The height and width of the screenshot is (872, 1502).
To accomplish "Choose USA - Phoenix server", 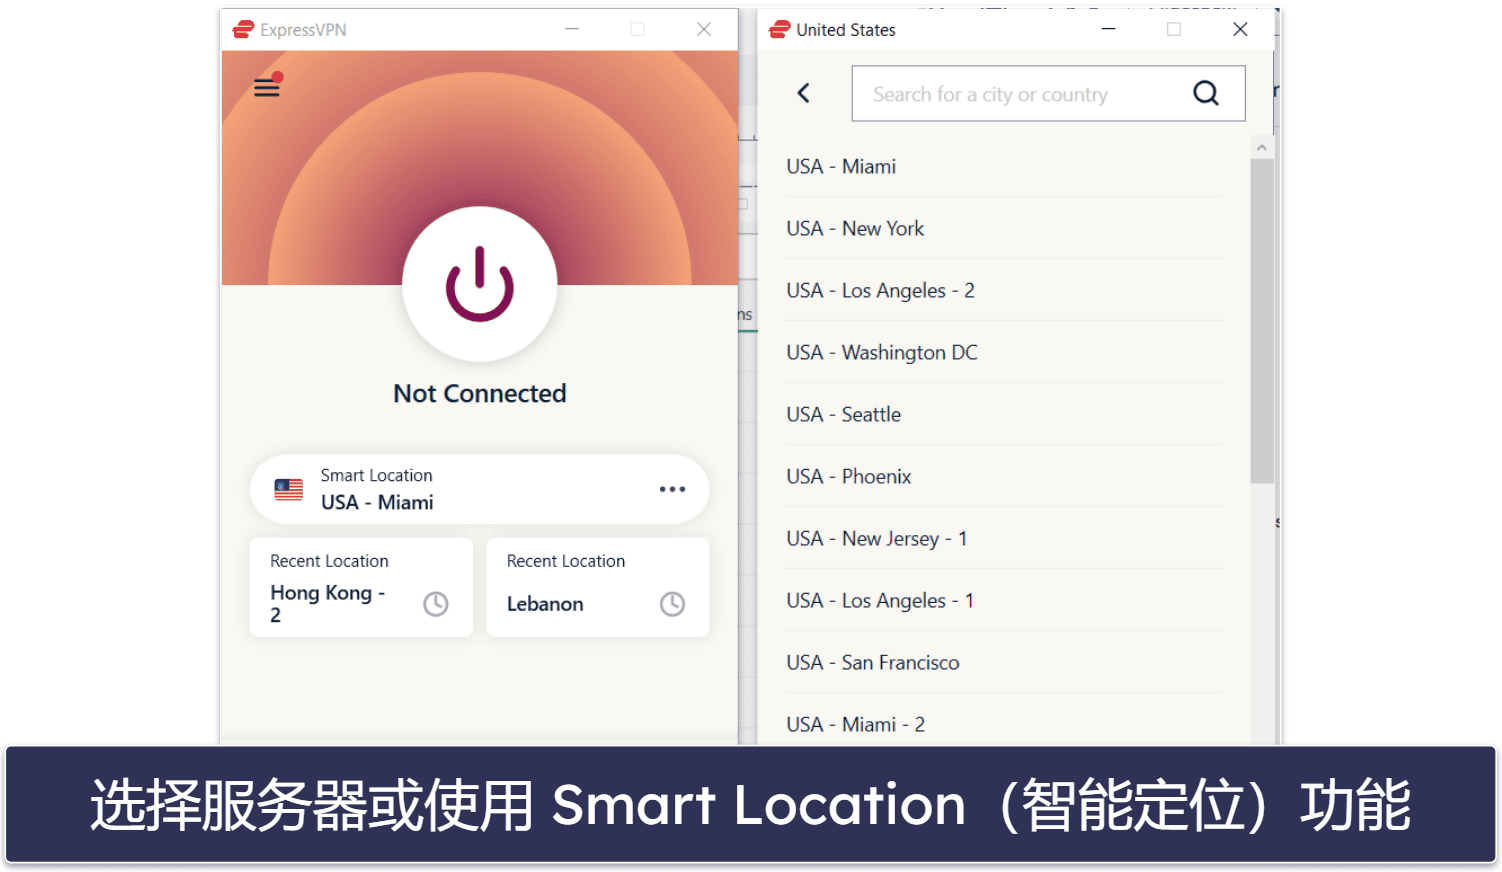I will tap(1003, 477).
